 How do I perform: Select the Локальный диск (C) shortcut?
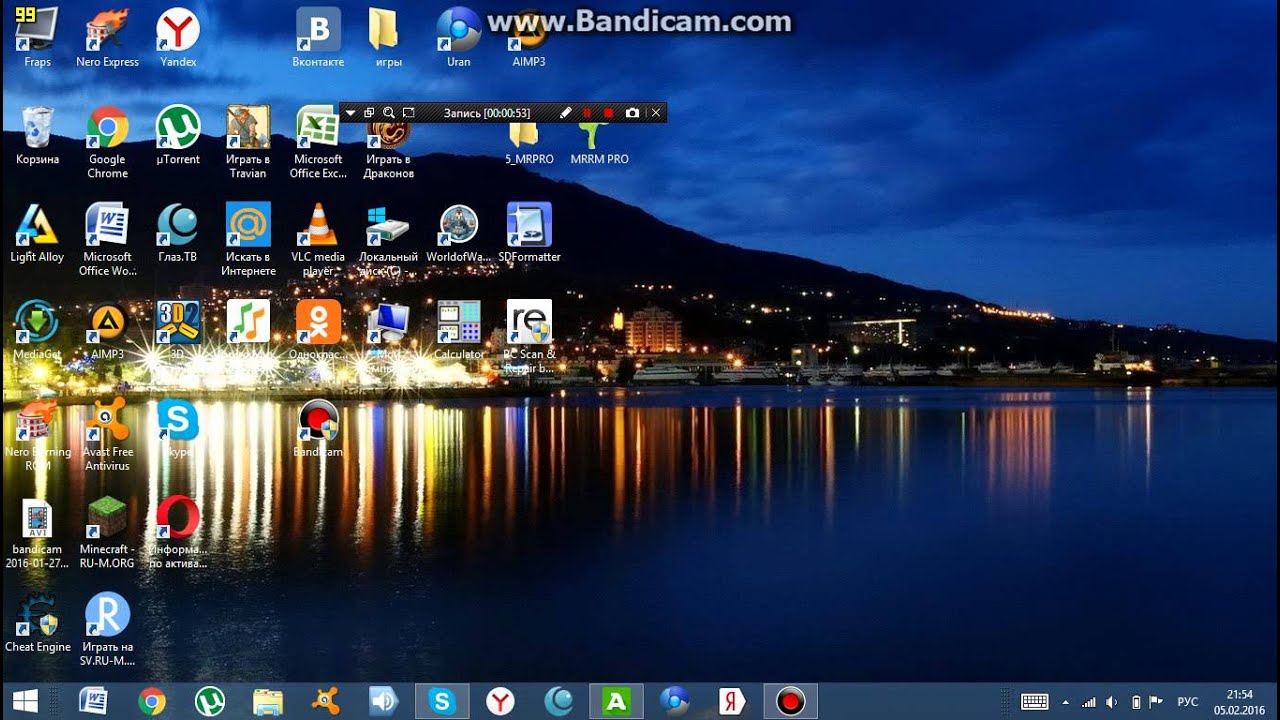388,240
